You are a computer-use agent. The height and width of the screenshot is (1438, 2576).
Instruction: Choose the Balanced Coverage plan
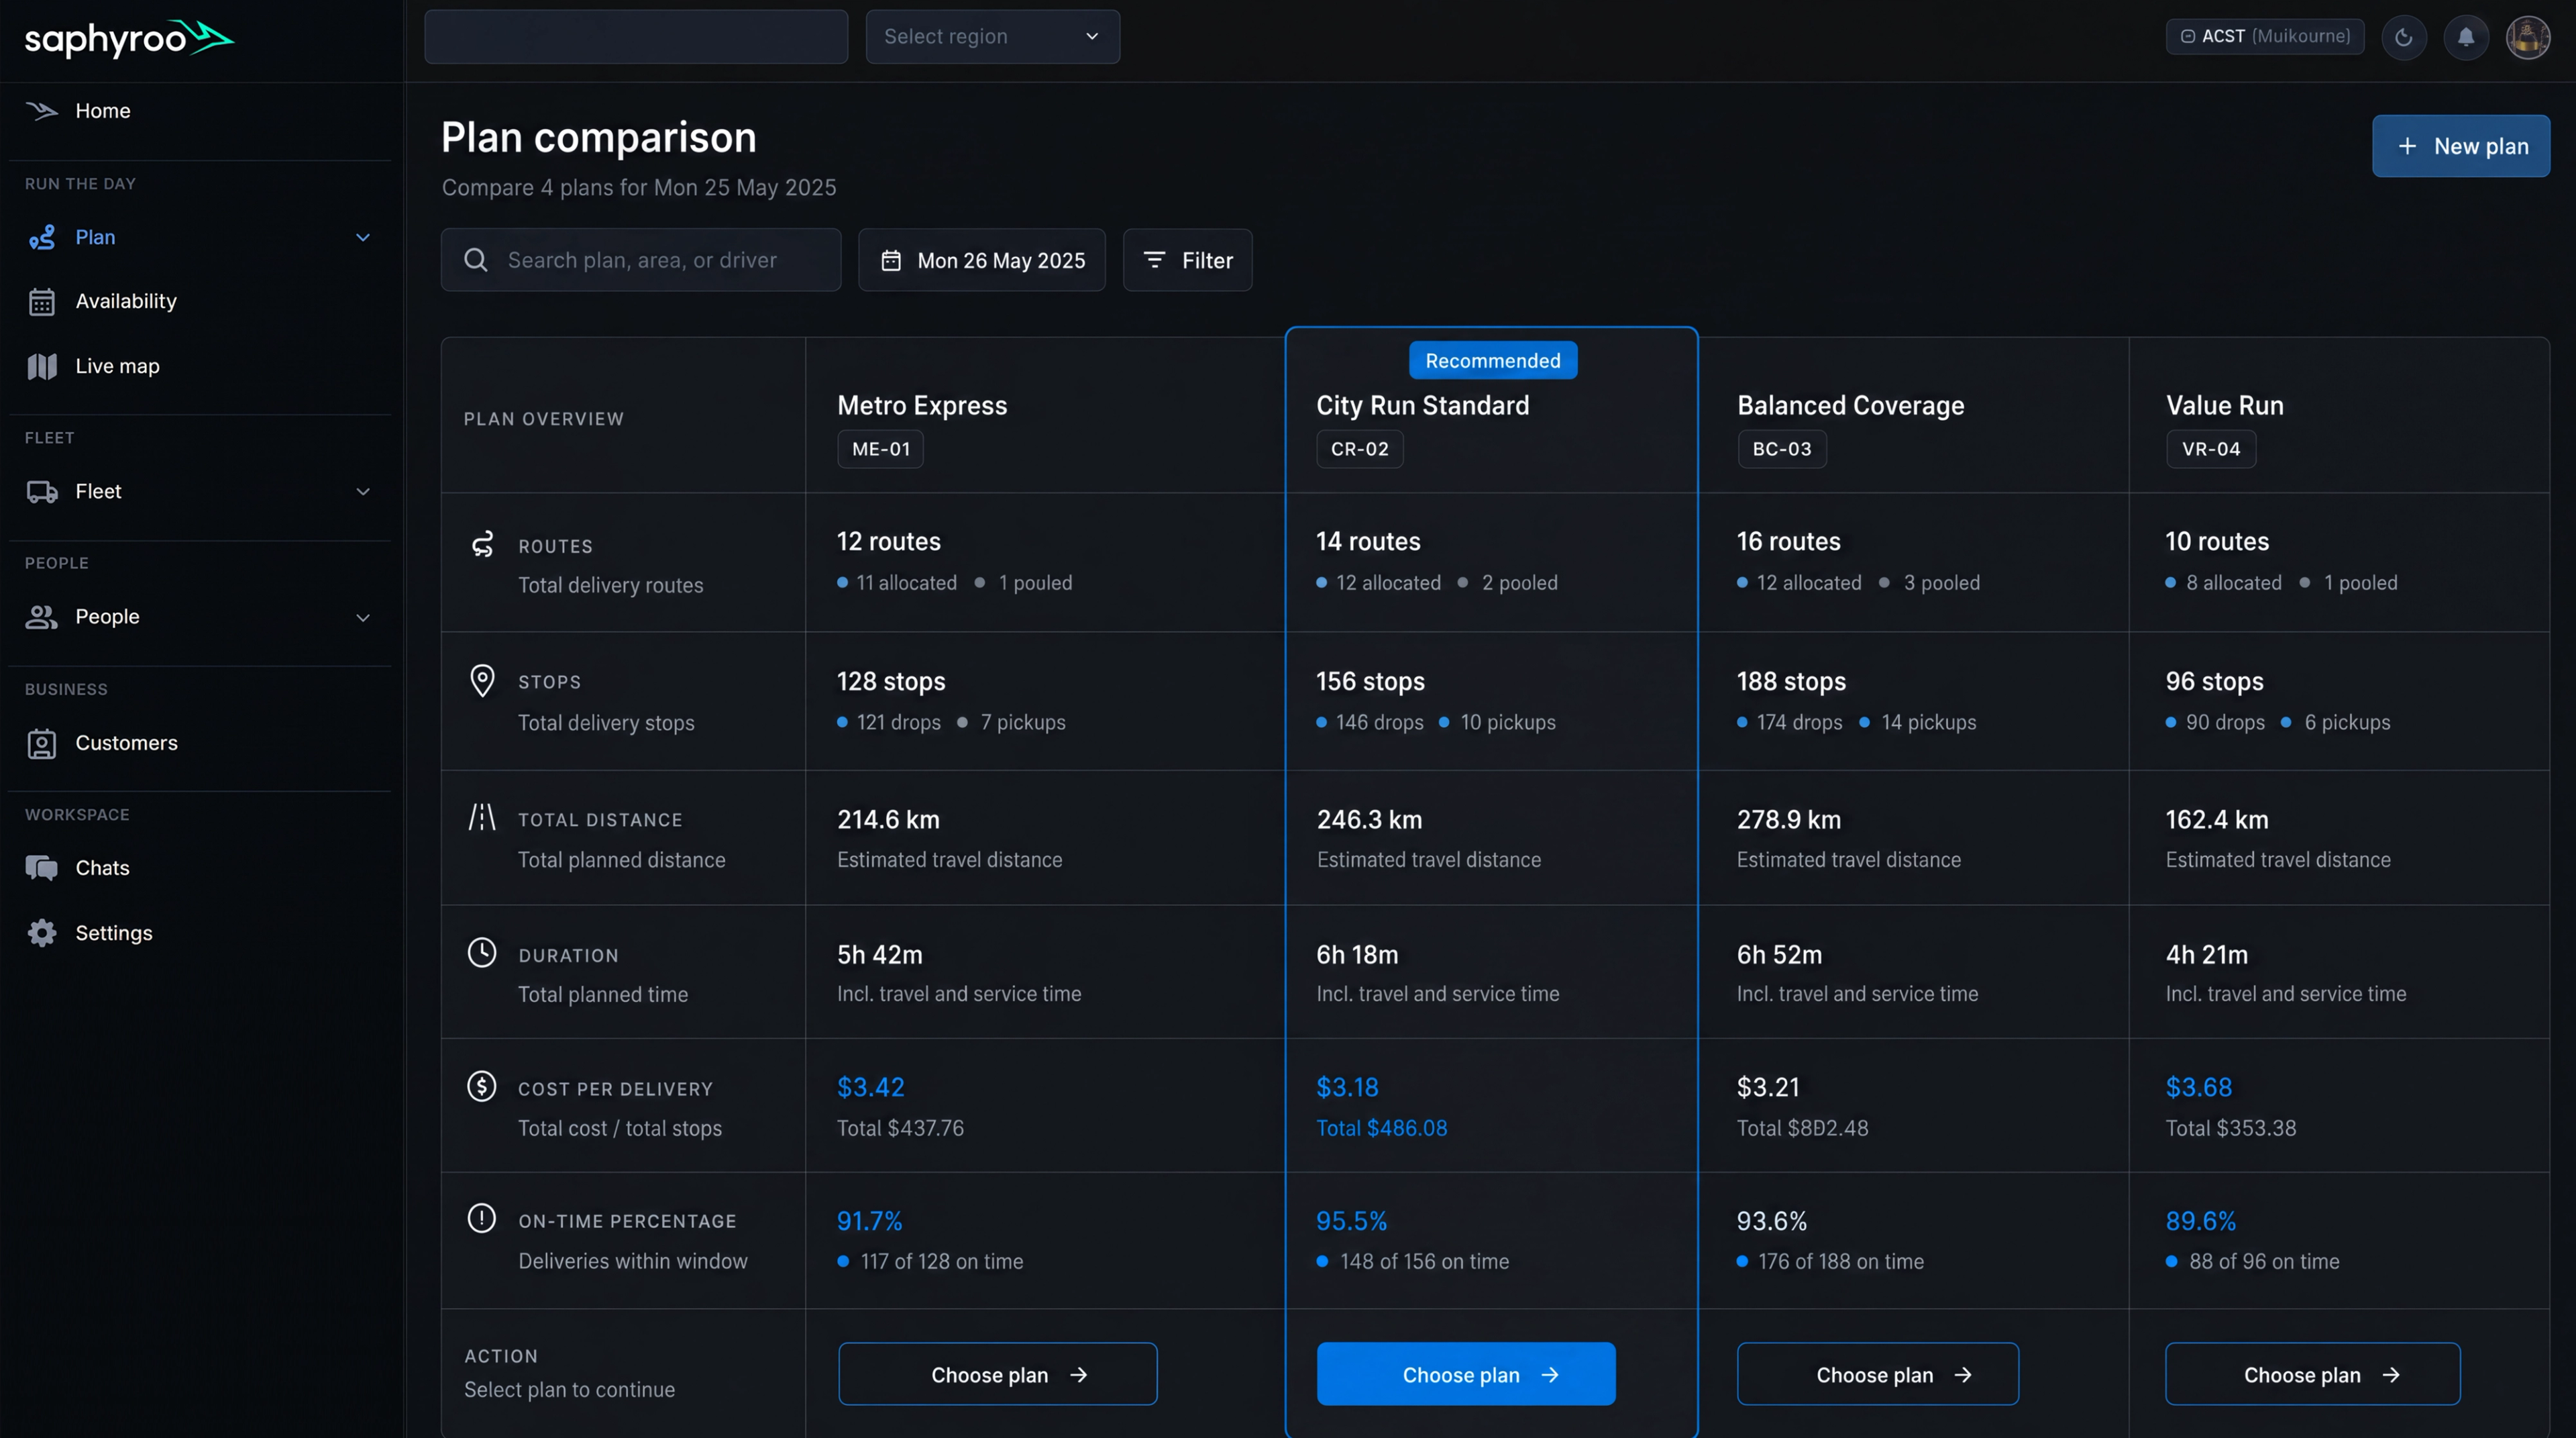1878,1374
